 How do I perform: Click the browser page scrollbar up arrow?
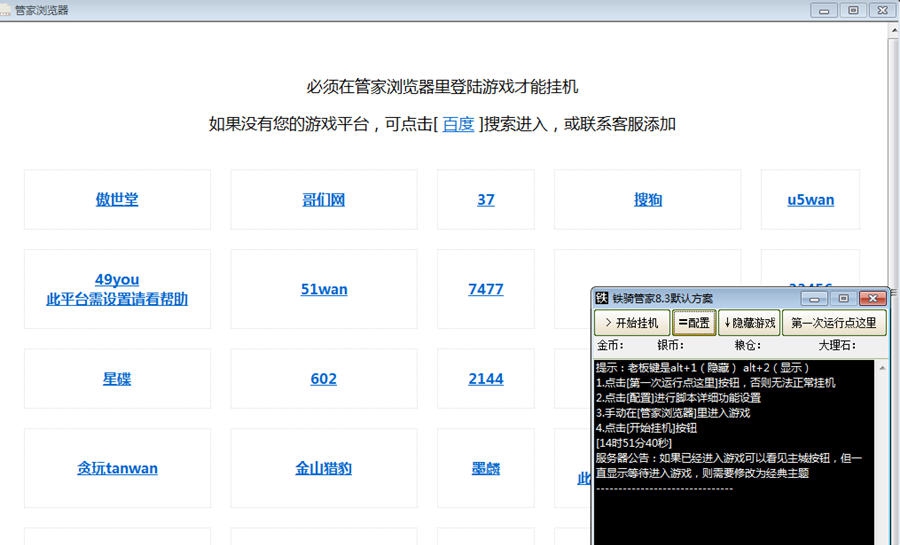click(x=894, y=30)
